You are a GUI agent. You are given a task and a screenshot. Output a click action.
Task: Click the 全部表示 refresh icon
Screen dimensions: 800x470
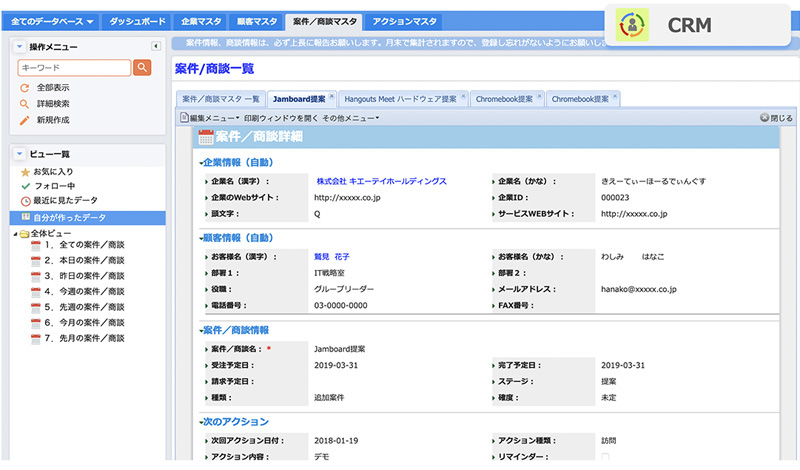(x=25, y=88)
